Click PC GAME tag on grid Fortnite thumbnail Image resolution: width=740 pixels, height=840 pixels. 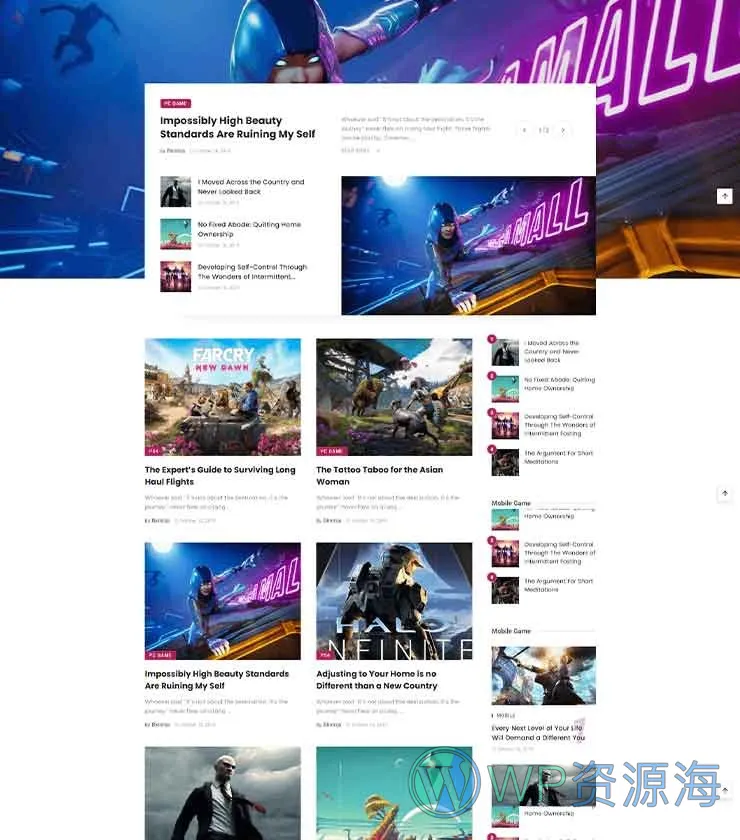click(160, 655)
